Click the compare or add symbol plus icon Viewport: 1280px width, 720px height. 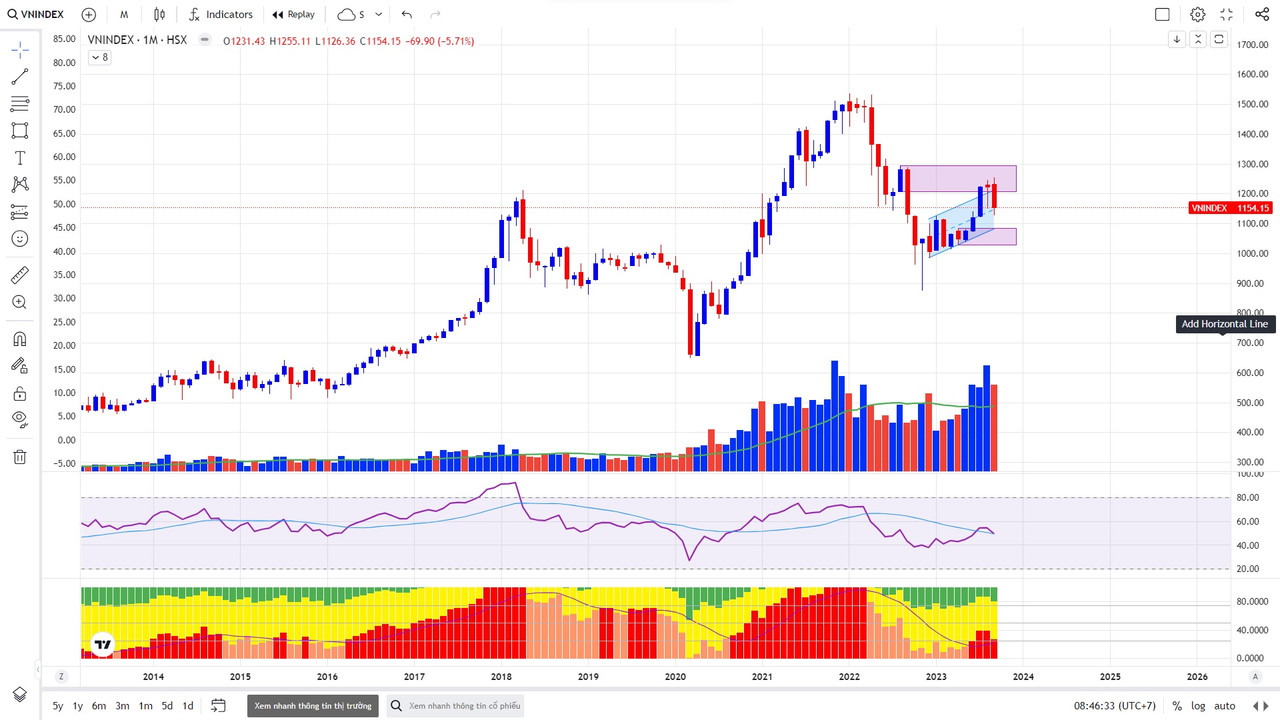pos(88,14)
